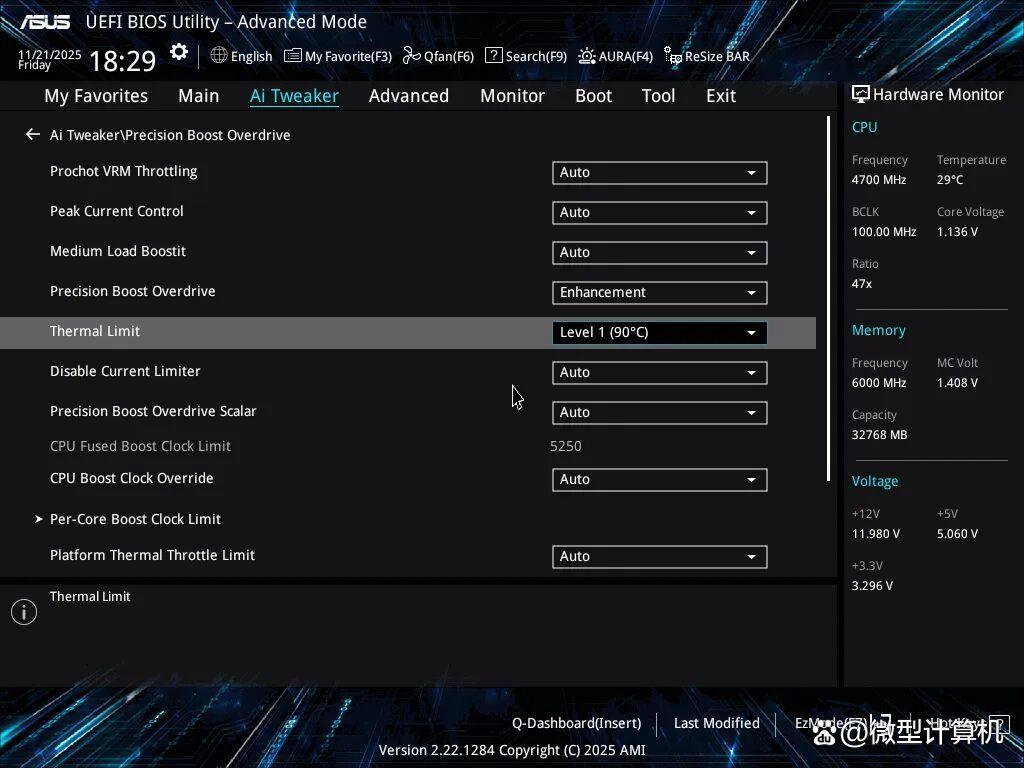The width and height of the screenshot is (1024, 768).
Task: Click the 47x ratio value
Action: [x=862, y=284]
